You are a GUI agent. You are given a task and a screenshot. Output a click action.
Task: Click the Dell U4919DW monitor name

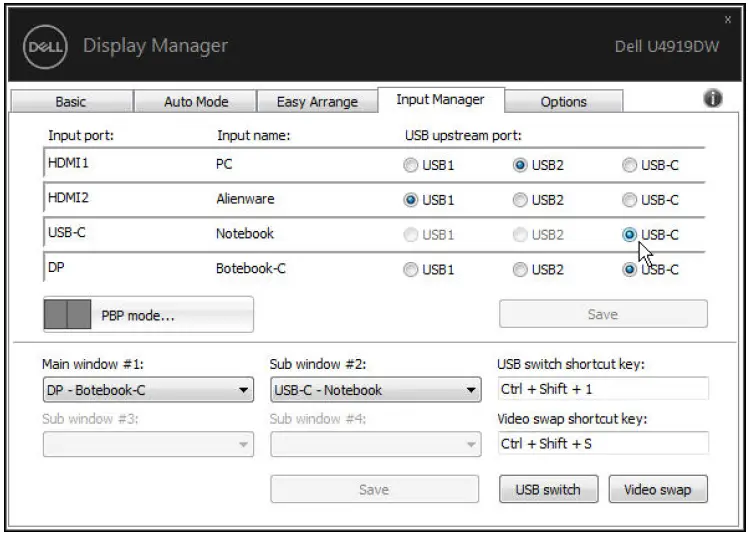[667, 46]
